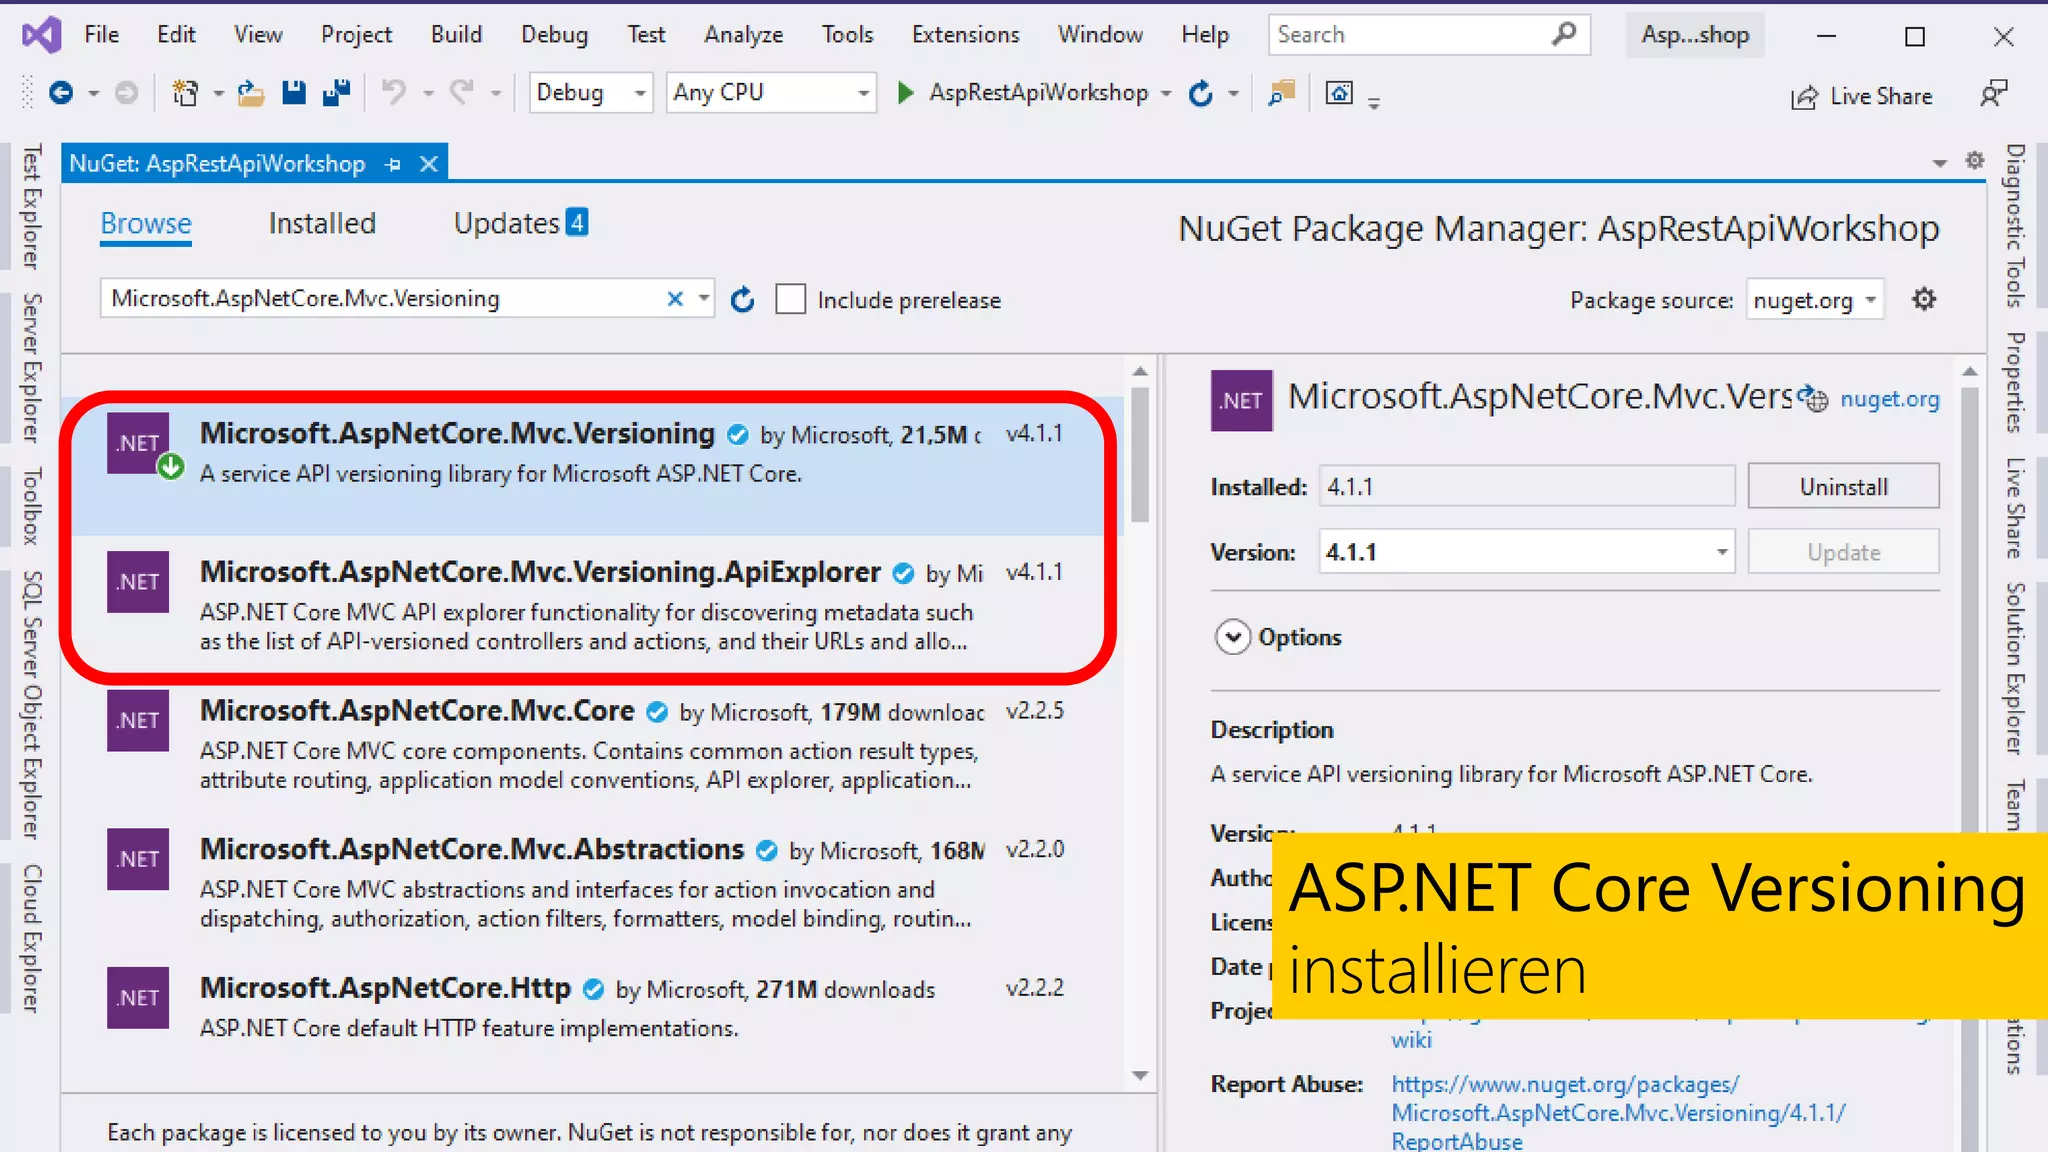Image resolution: width=2048 pixels, height=1152 pixels.
Task: Click the document well settings gear icon
Action: pyautogui.click(x=1975, y=160)
